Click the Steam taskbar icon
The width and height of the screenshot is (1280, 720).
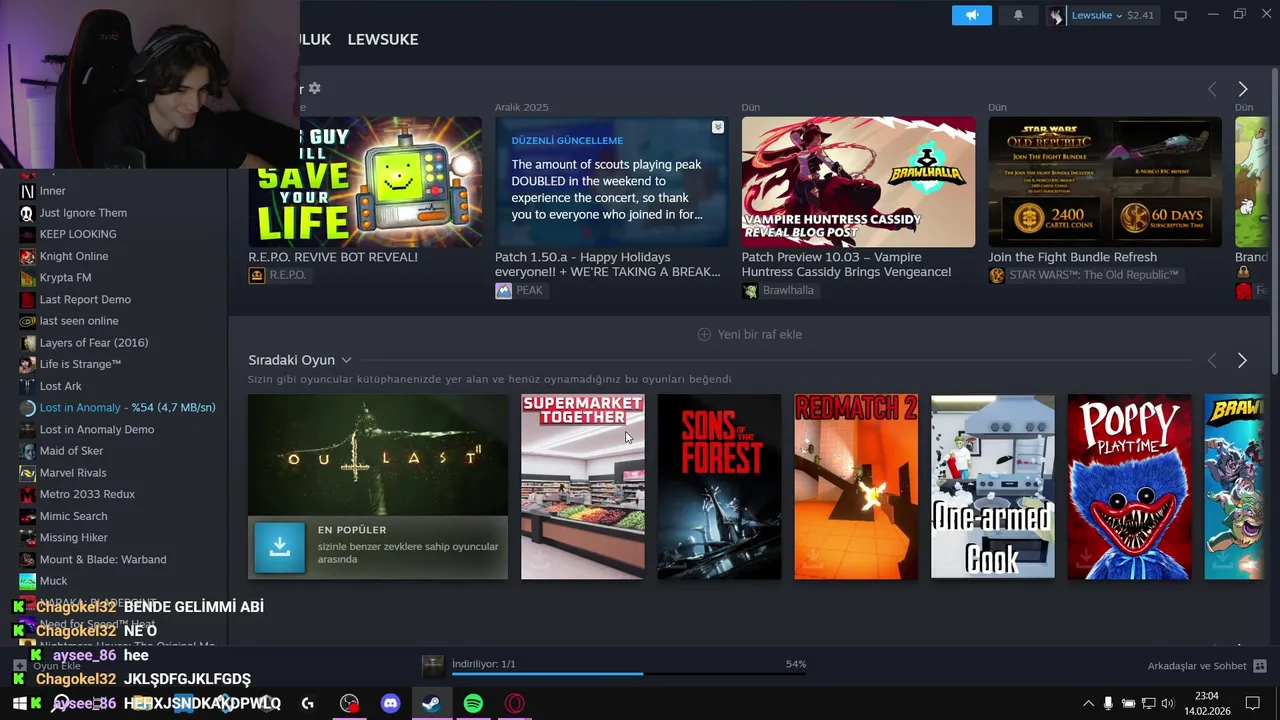pos(432,704)
